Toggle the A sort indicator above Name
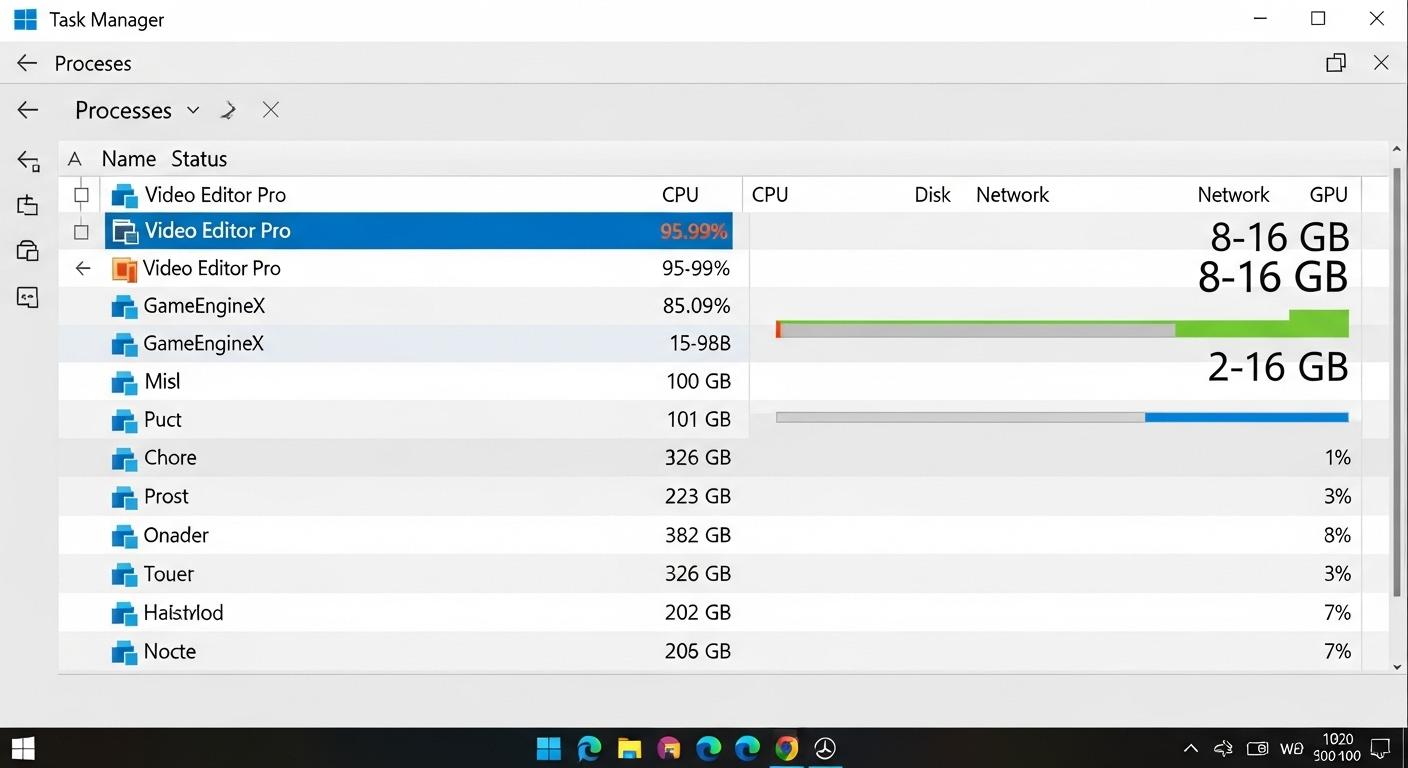Screen dimensions: 1408x768 74,158
